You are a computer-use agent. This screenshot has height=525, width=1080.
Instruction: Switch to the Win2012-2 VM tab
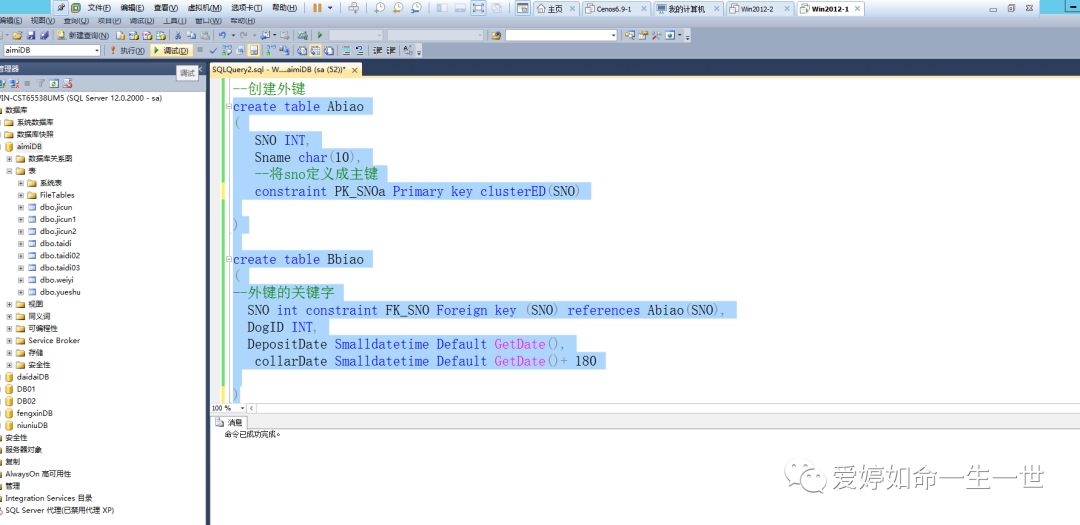758,8
